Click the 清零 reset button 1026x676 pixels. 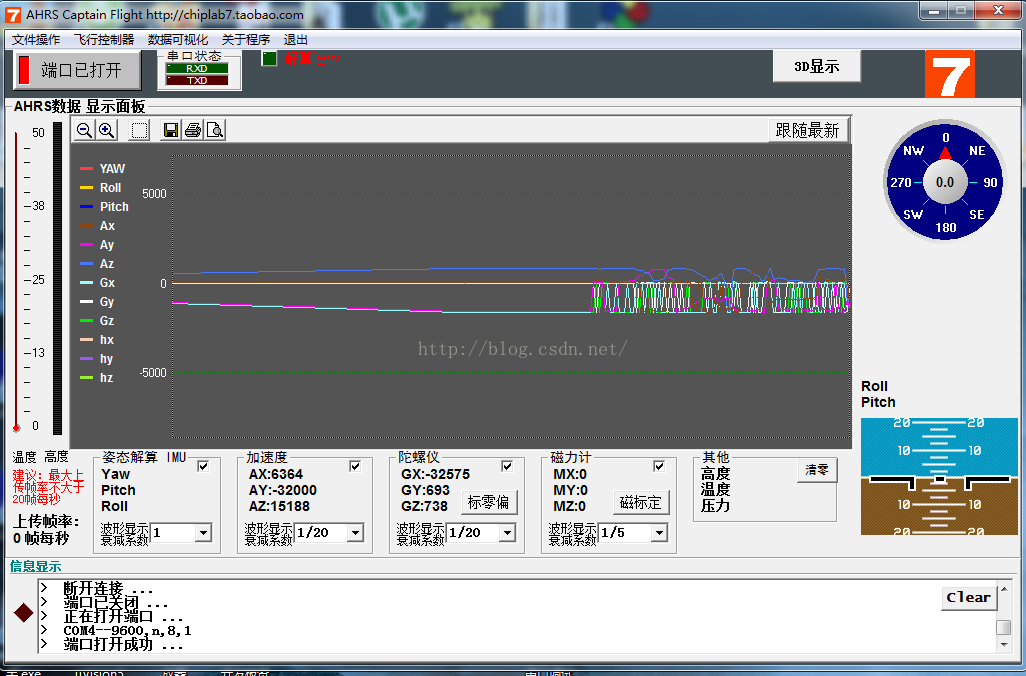pyautogui.click(x=817, y=470)
